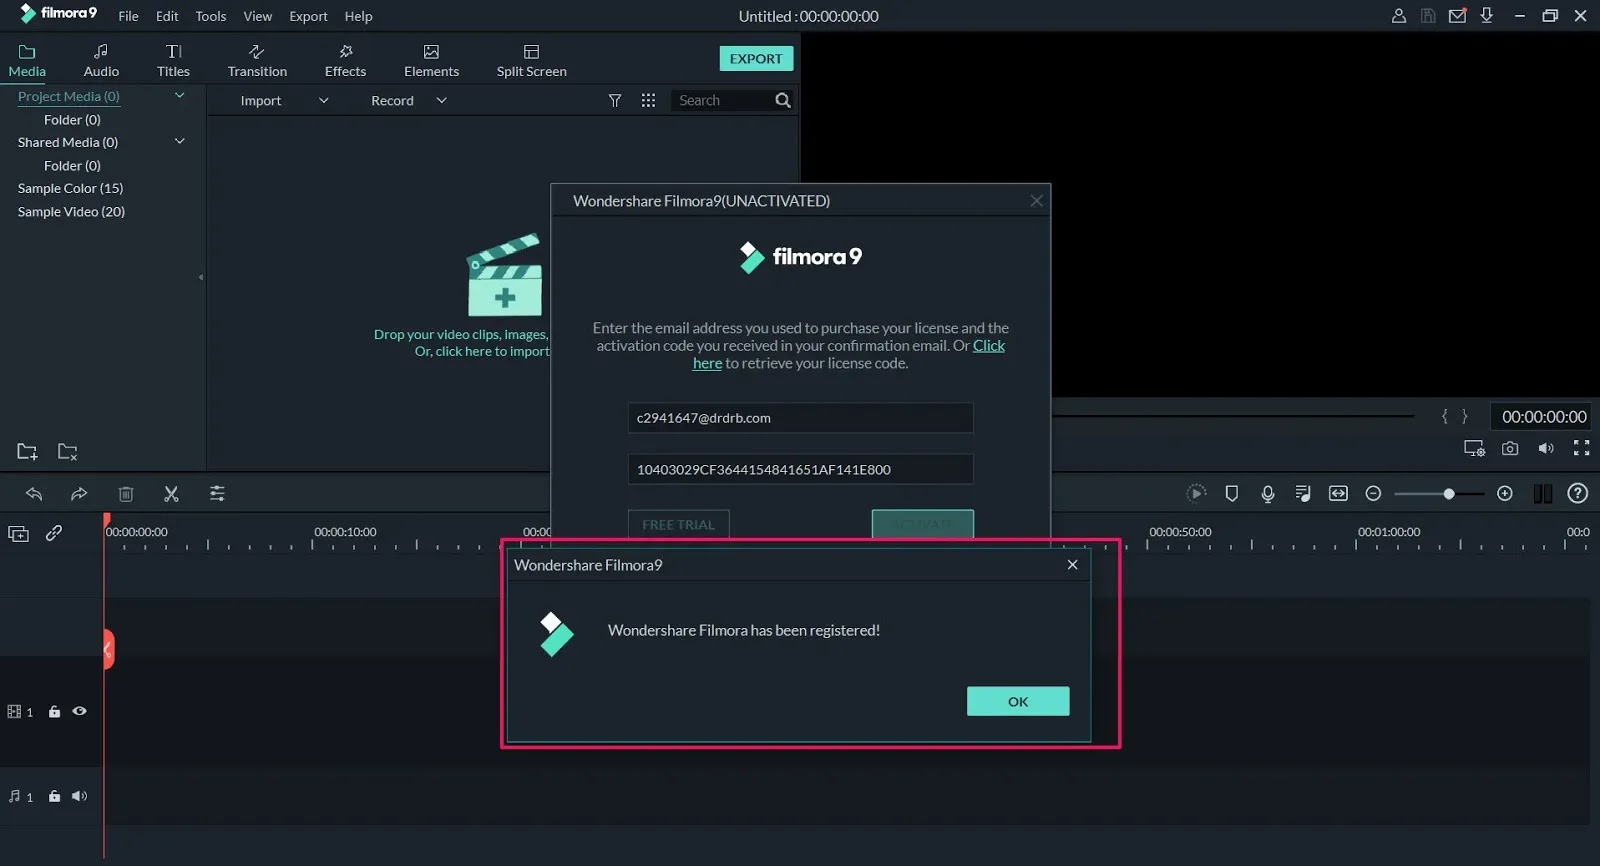Select Sample Color (15) in media library

[70, 188]
